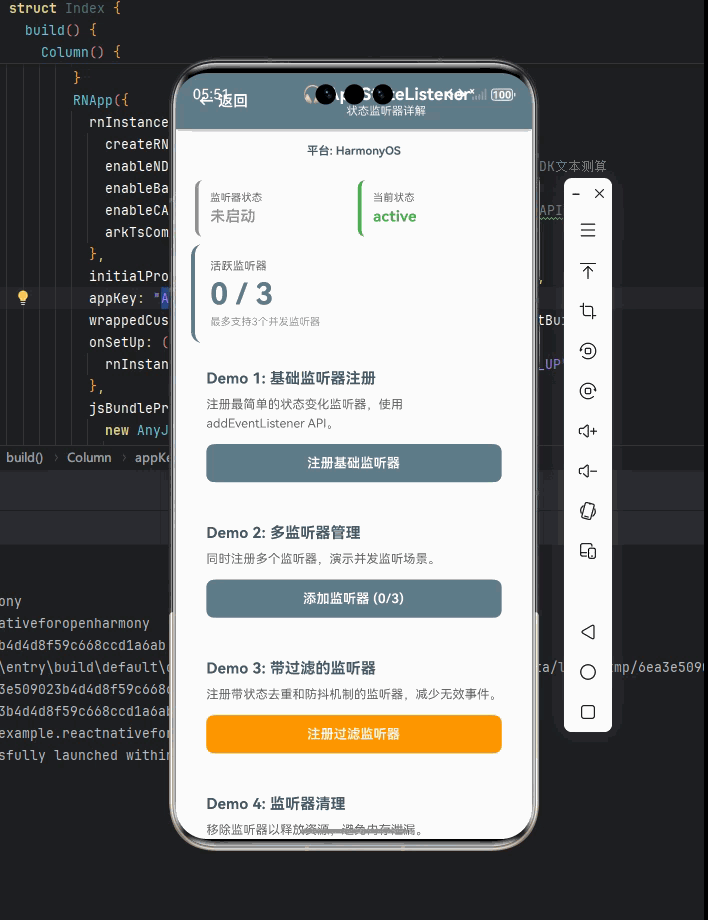This screenshot has height=920, width=708.
Task: Select Column breadcrumb in editor
Action: point(89,458)
